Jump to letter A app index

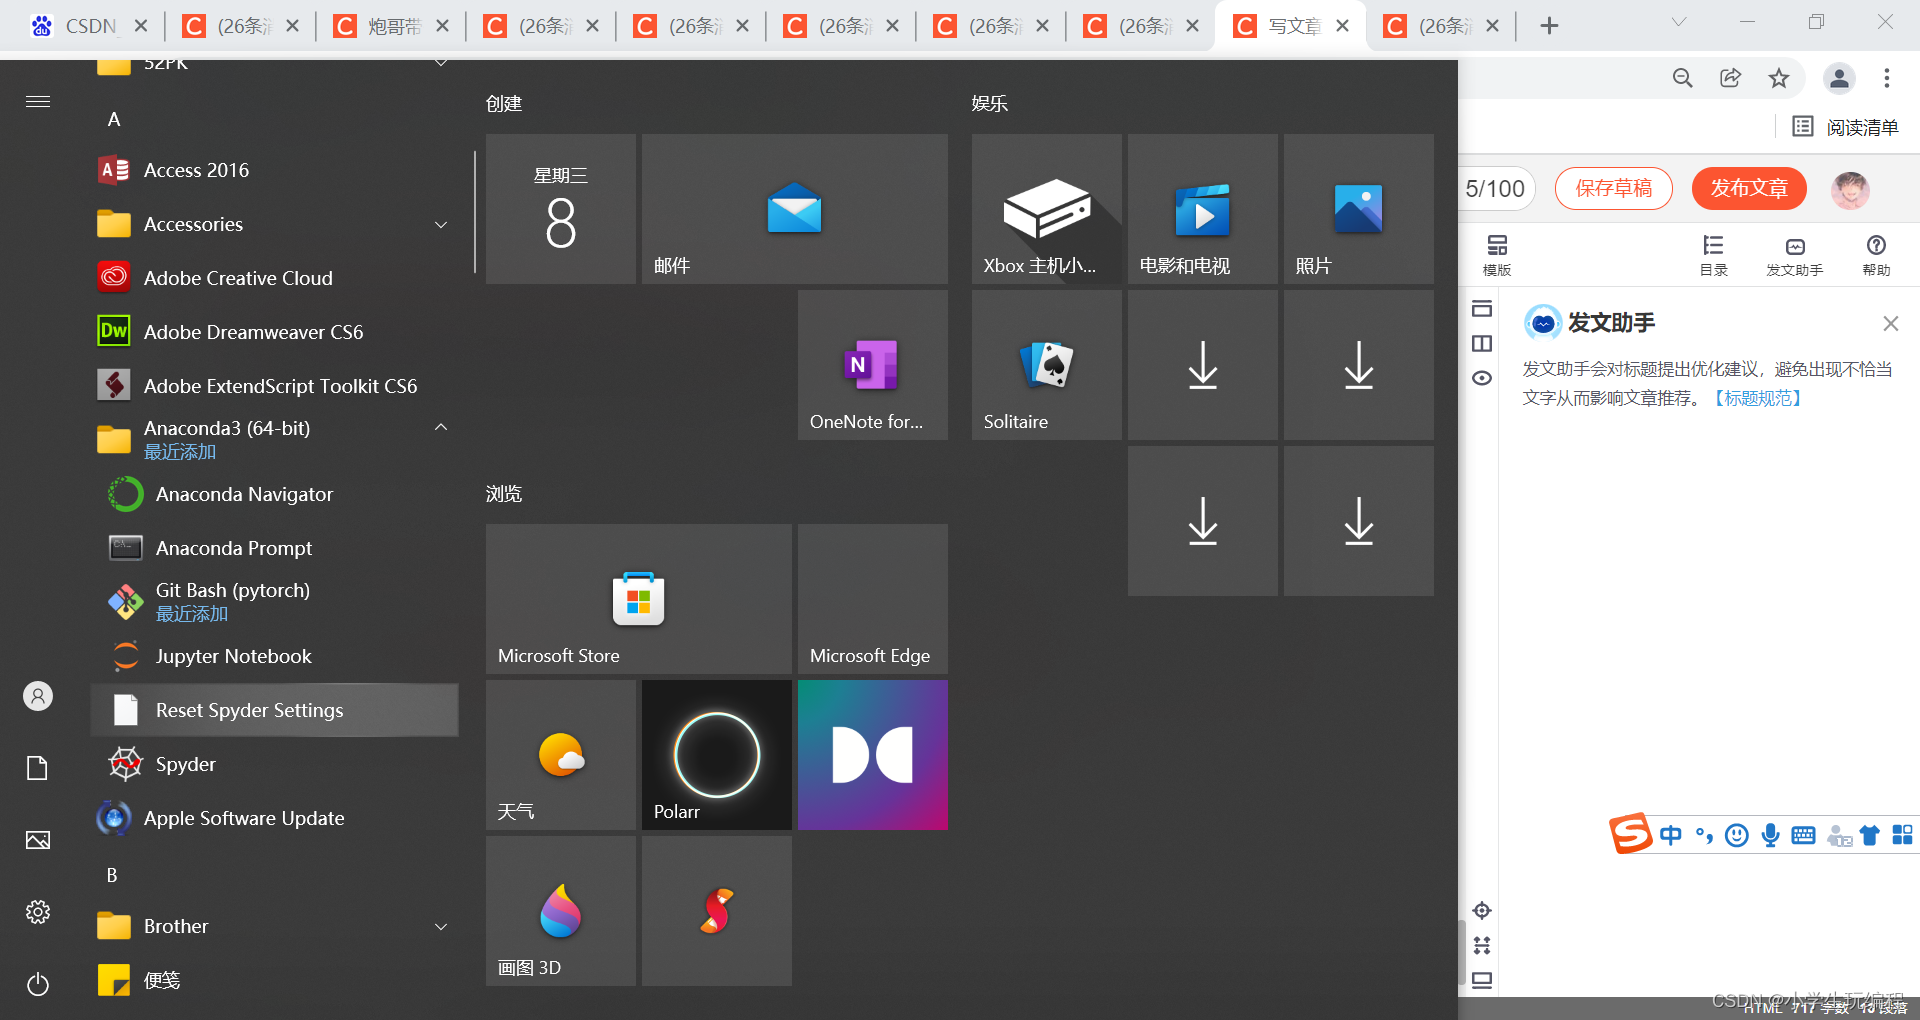coord(114,120)
